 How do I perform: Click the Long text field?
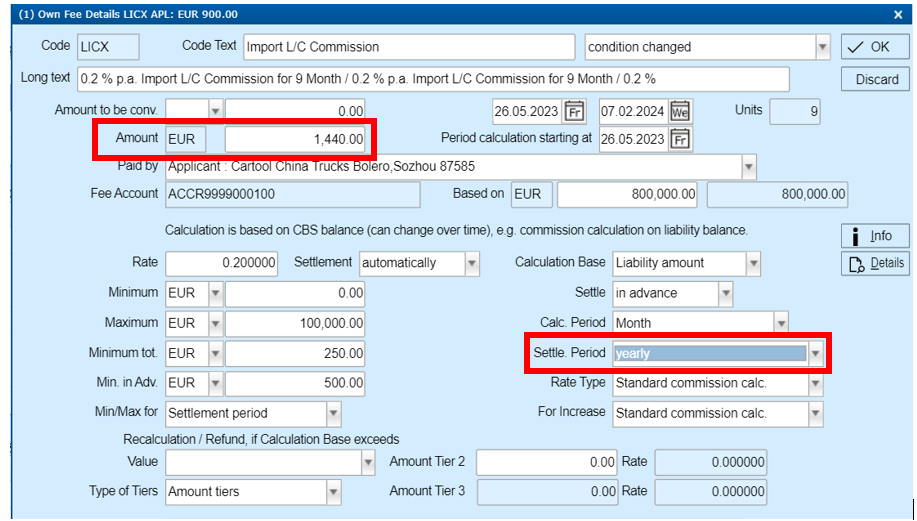433,79
